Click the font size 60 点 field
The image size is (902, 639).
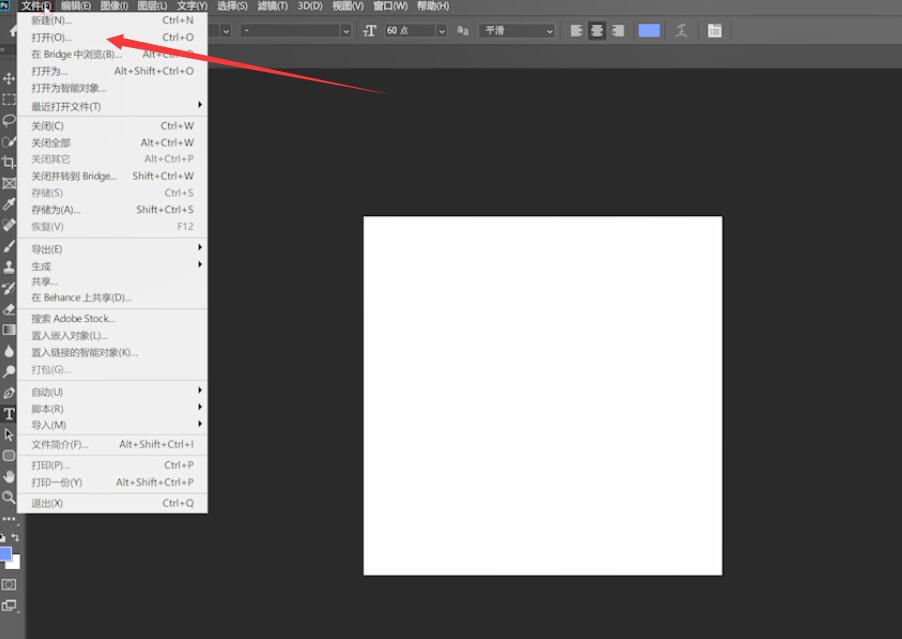tap(410, 30)
